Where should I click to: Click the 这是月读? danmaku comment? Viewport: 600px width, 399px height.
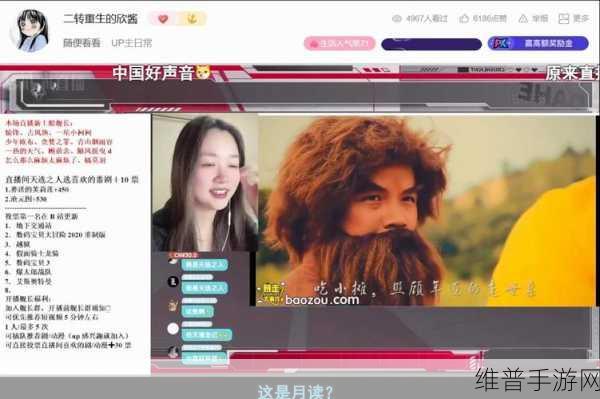point(295,392)
